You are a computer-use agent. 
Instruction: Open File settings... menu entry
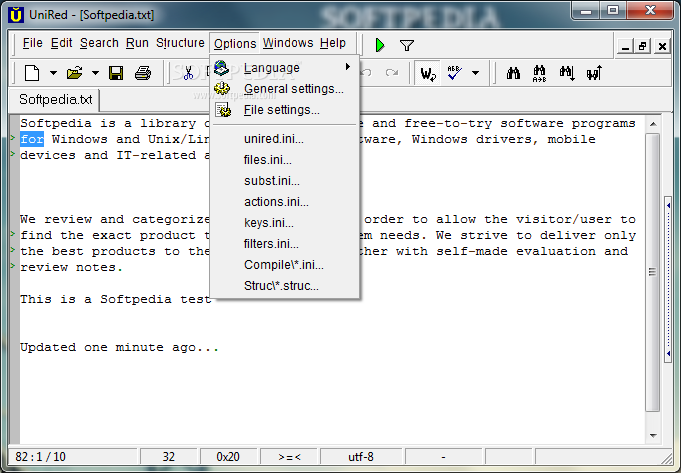coord(284,110)
